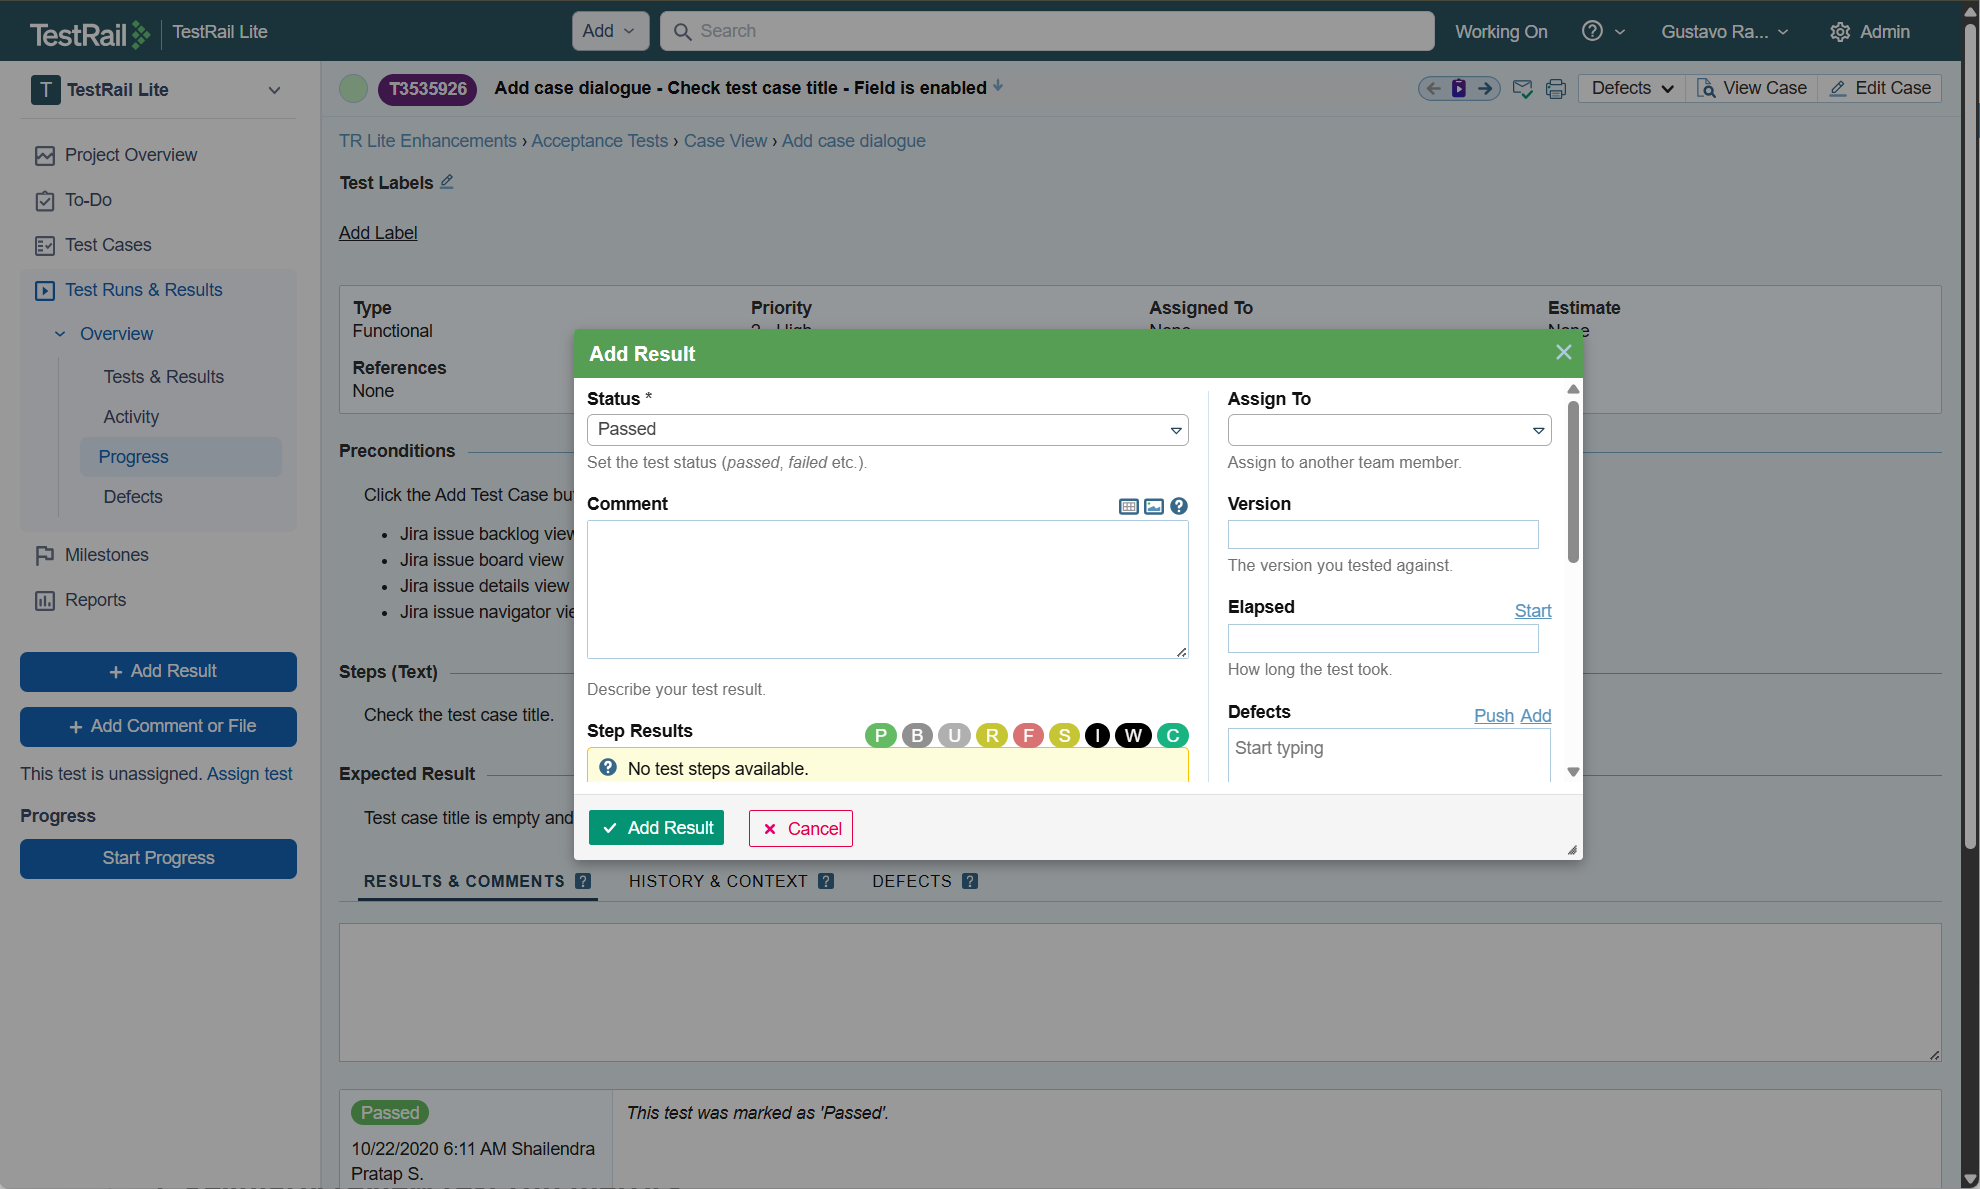
Task: Insert a table into the comment
Action: pyautogui.click(x=1128, y=507)
